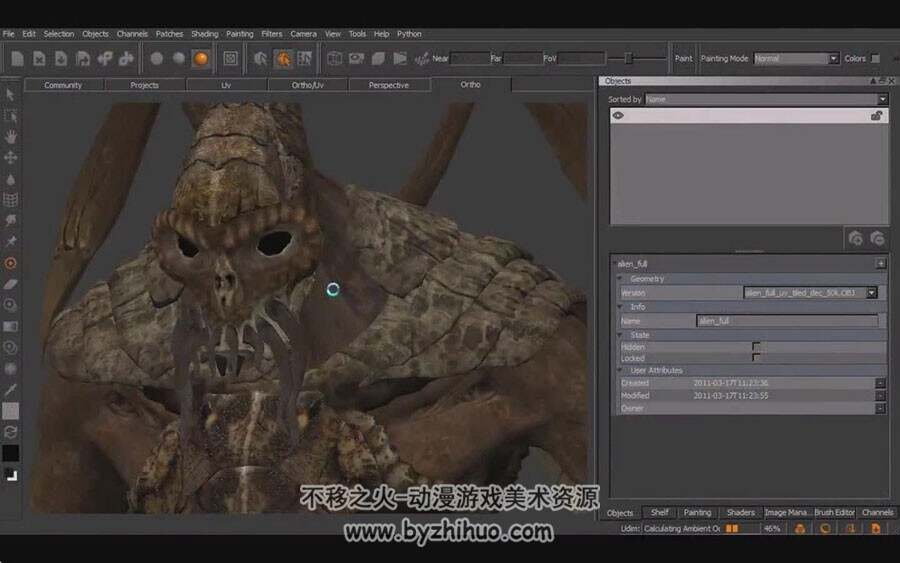Screen dimensions: 900x563
Task: Click the Paint button in toolbar
Action: click(683, 59)
